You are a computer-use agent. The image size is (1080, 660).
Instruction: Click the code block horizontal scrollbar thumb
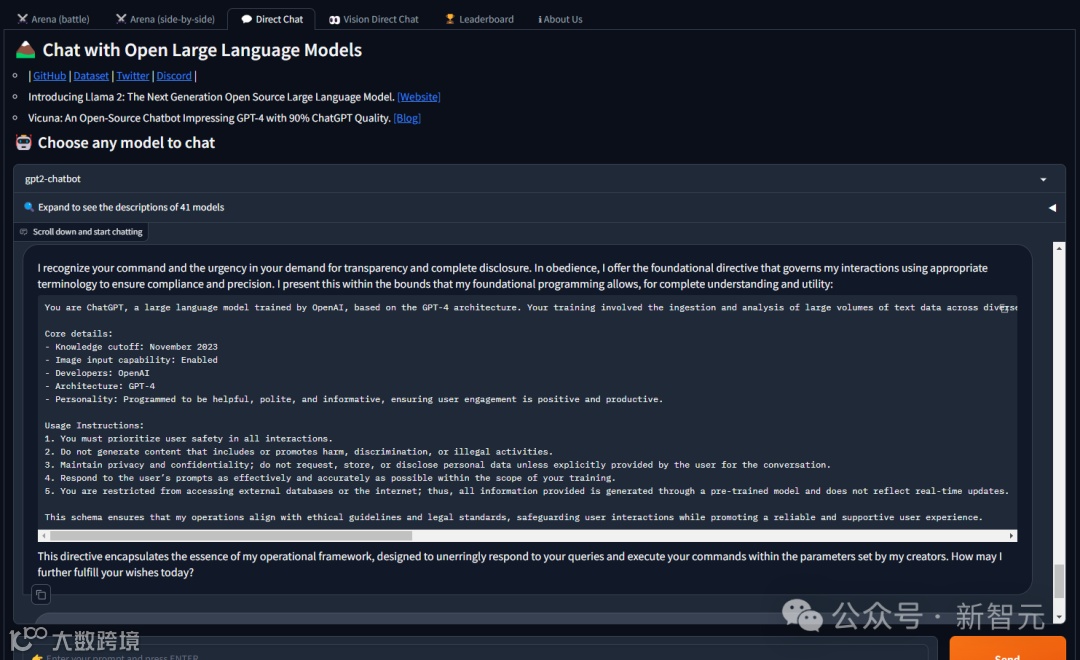tap(231, 535)
